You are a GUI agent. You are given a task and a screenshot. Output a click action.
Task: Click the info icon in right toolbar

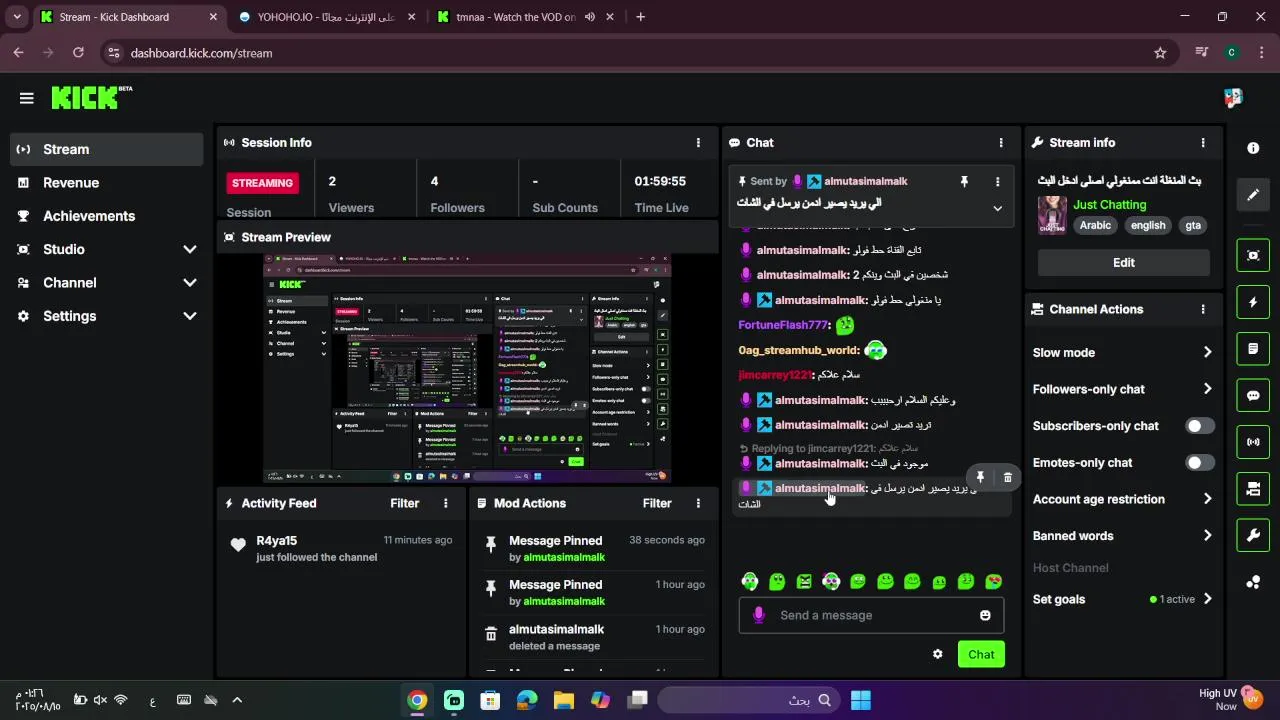click(x=1253, y=148)
